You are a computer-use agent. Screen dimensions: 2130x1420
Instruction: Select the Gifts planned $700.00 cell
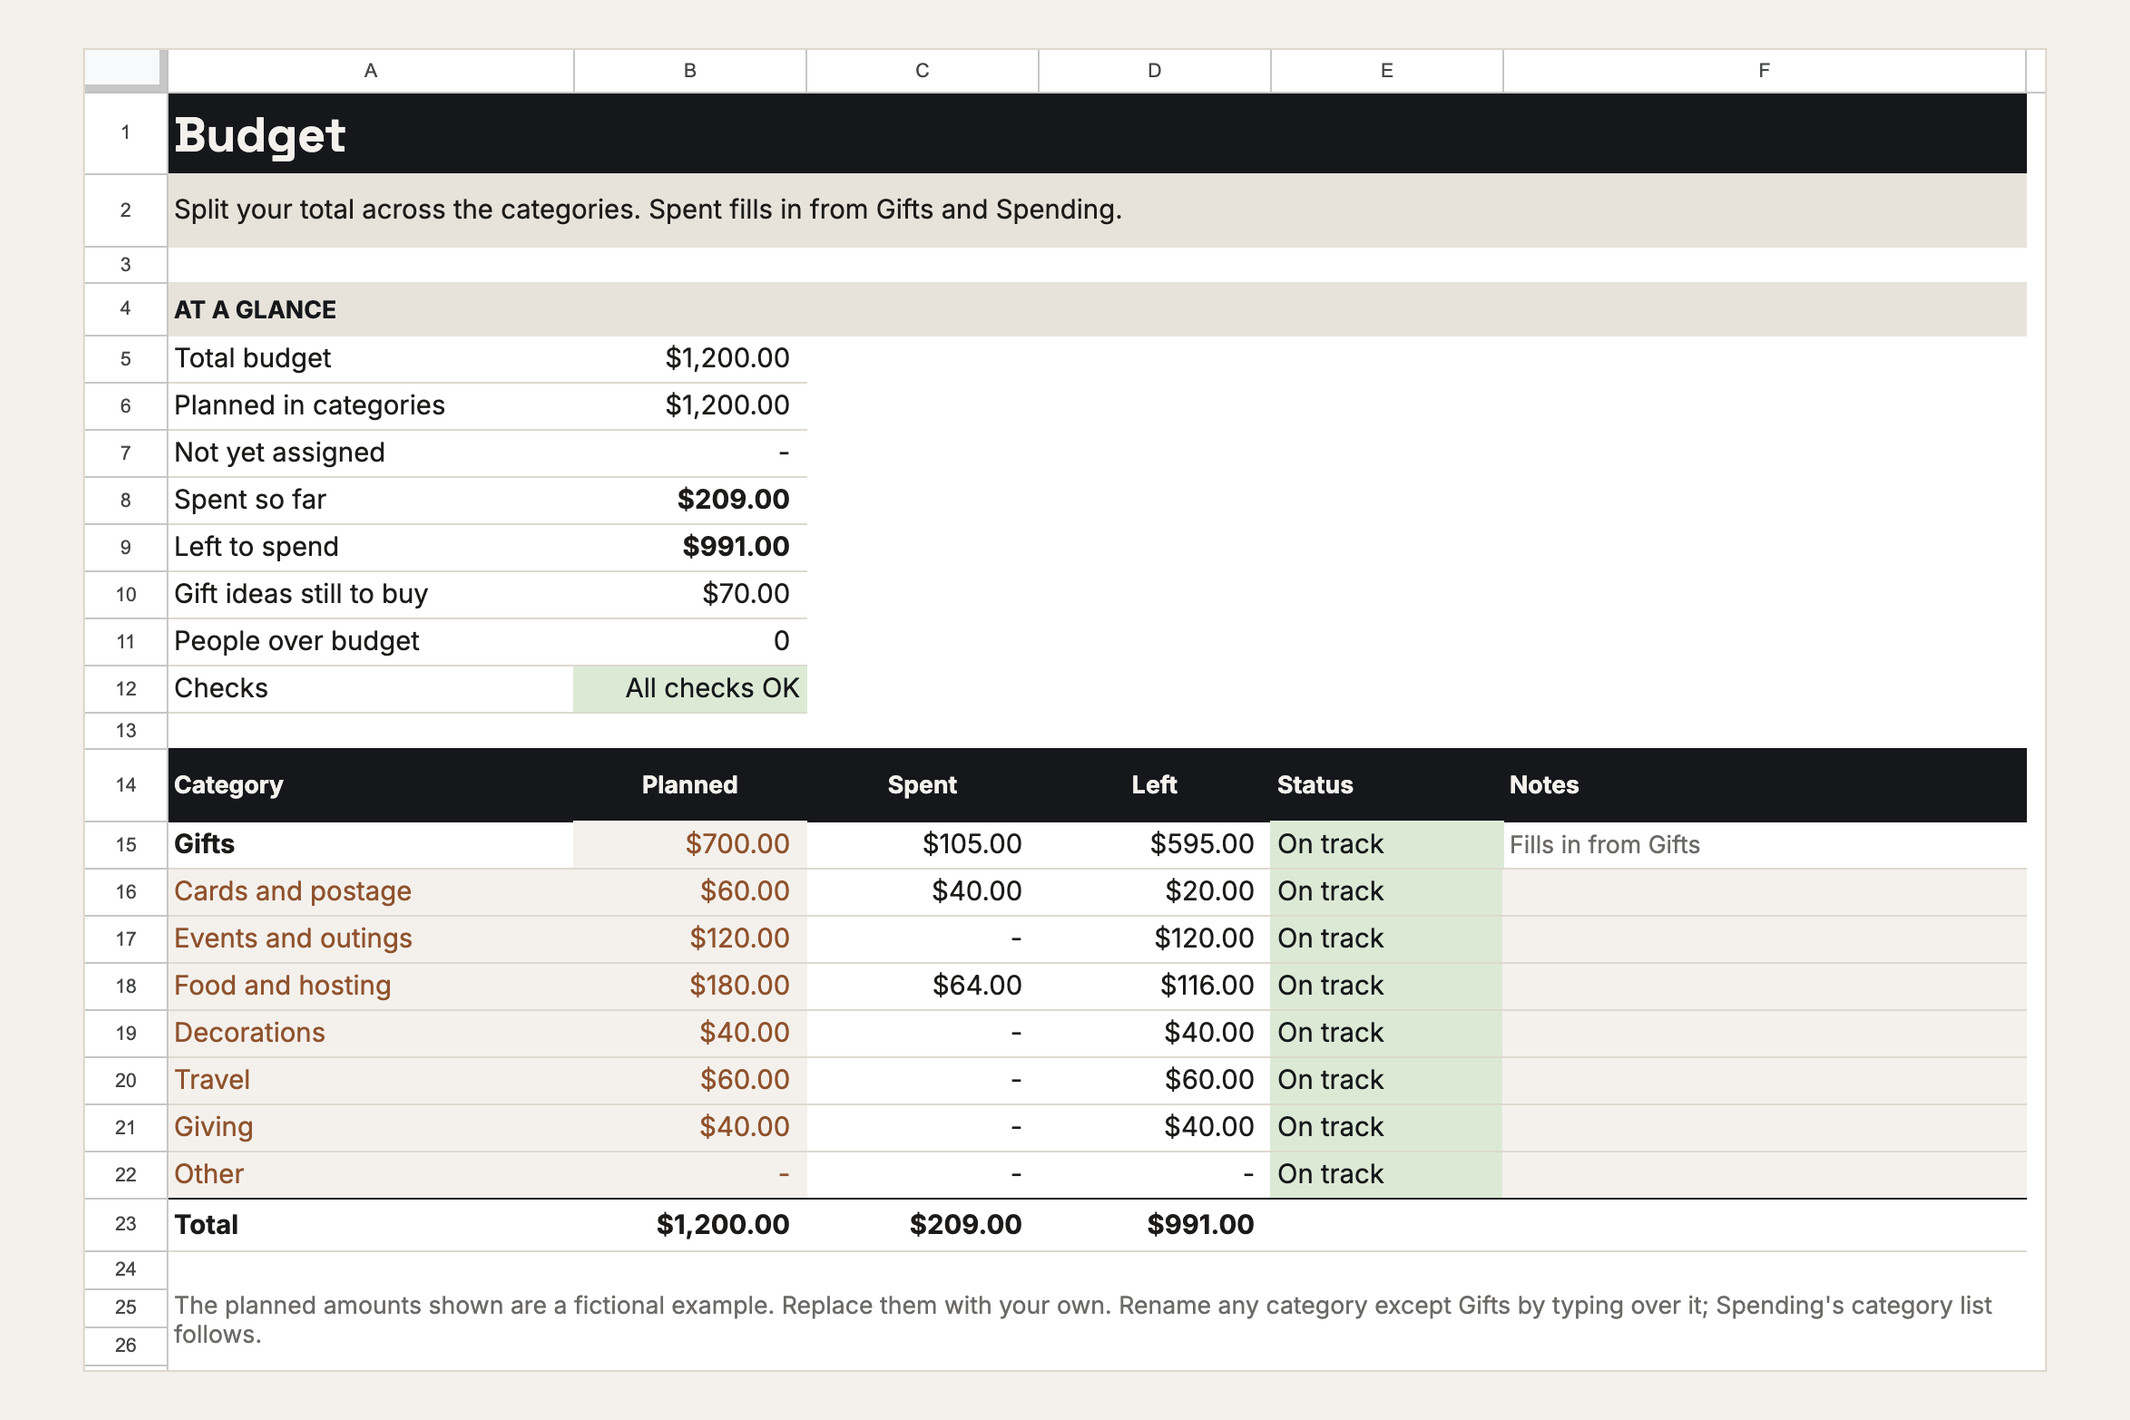tap(690, 844)
